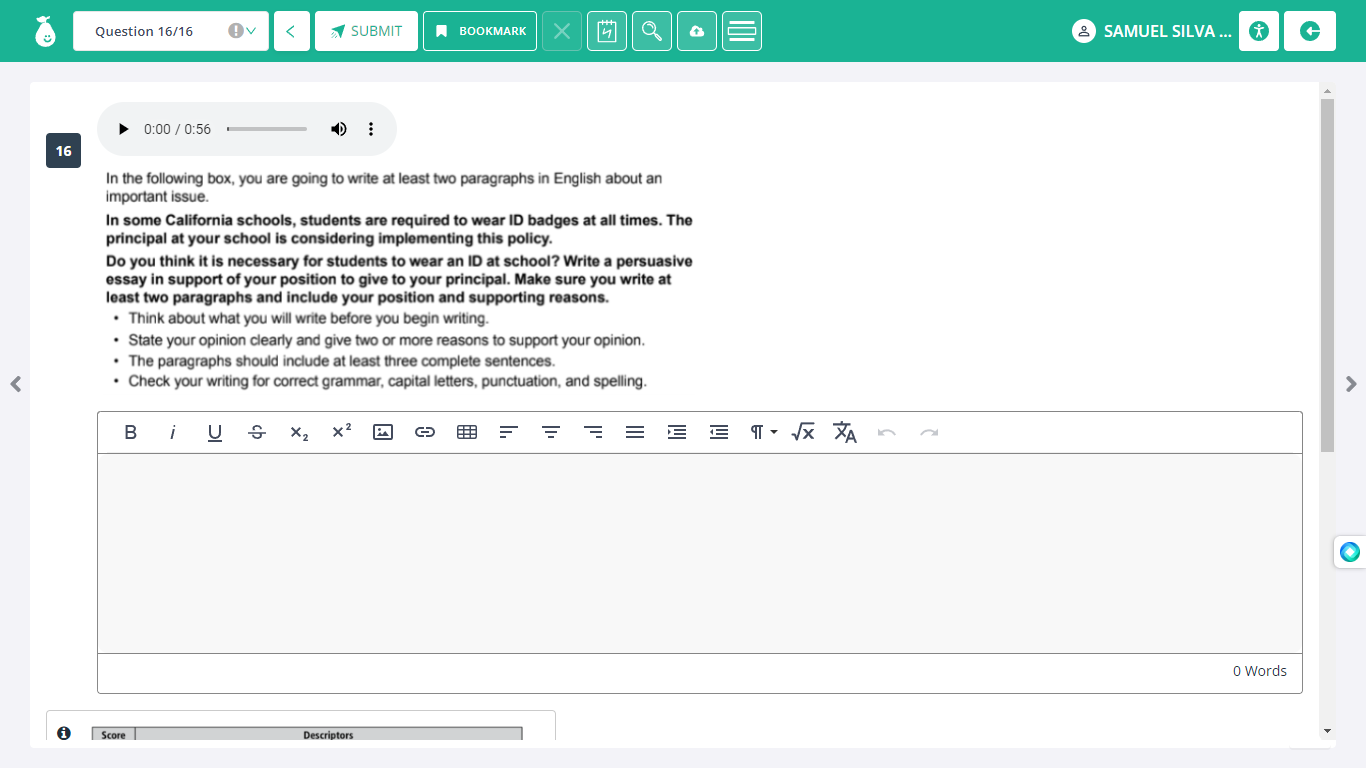Viewport: 1366px width, 768px height.
Task: Justify text alignment
Action: (635, 432)
